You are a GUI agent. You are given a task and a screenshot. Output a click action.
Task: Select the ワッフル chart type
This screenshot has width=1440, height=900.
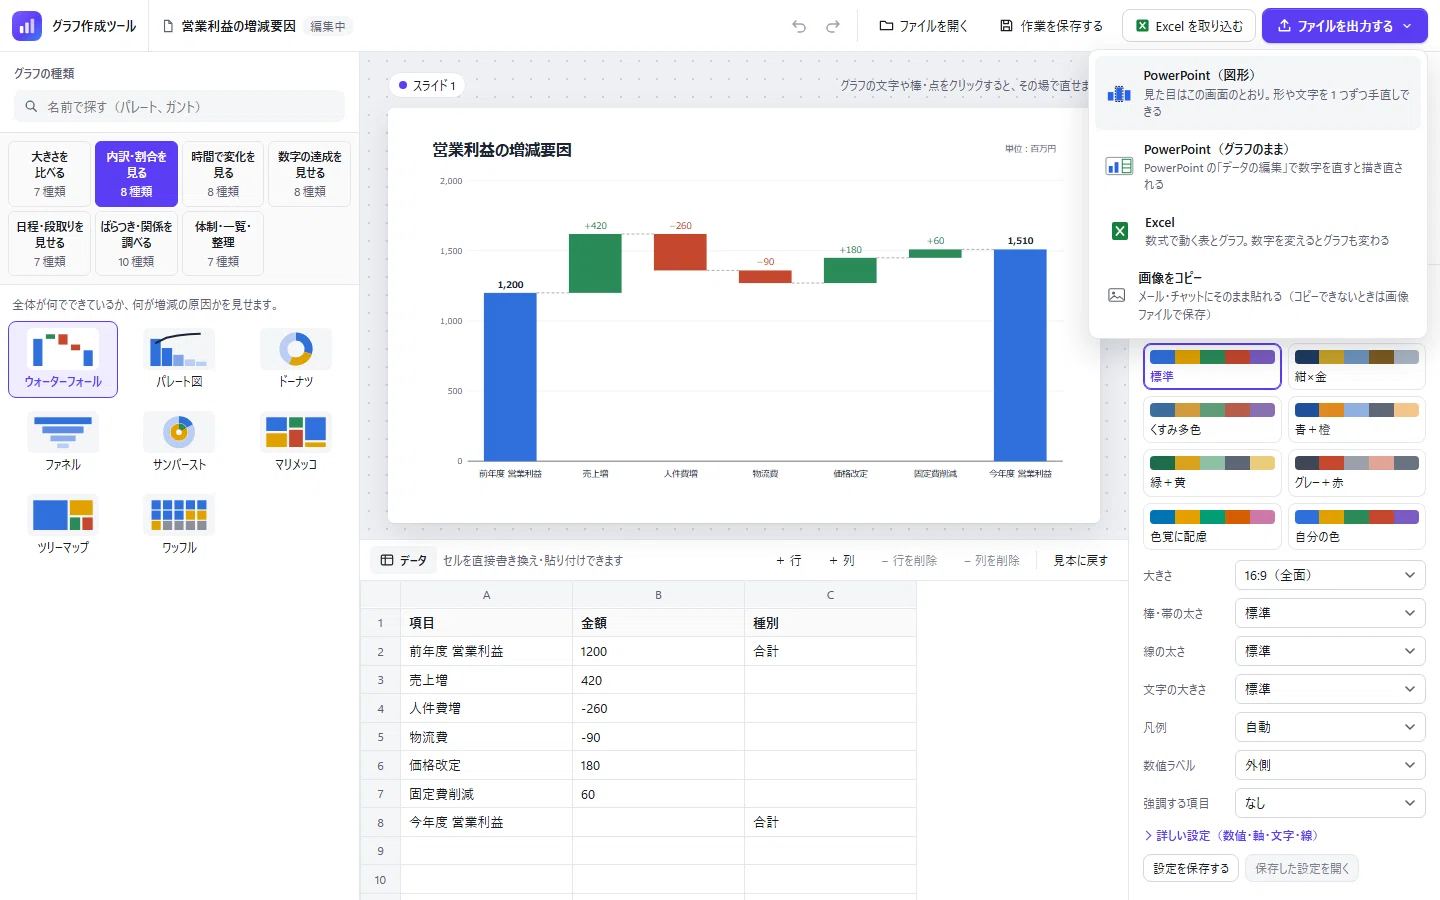[x=180, y=525]
